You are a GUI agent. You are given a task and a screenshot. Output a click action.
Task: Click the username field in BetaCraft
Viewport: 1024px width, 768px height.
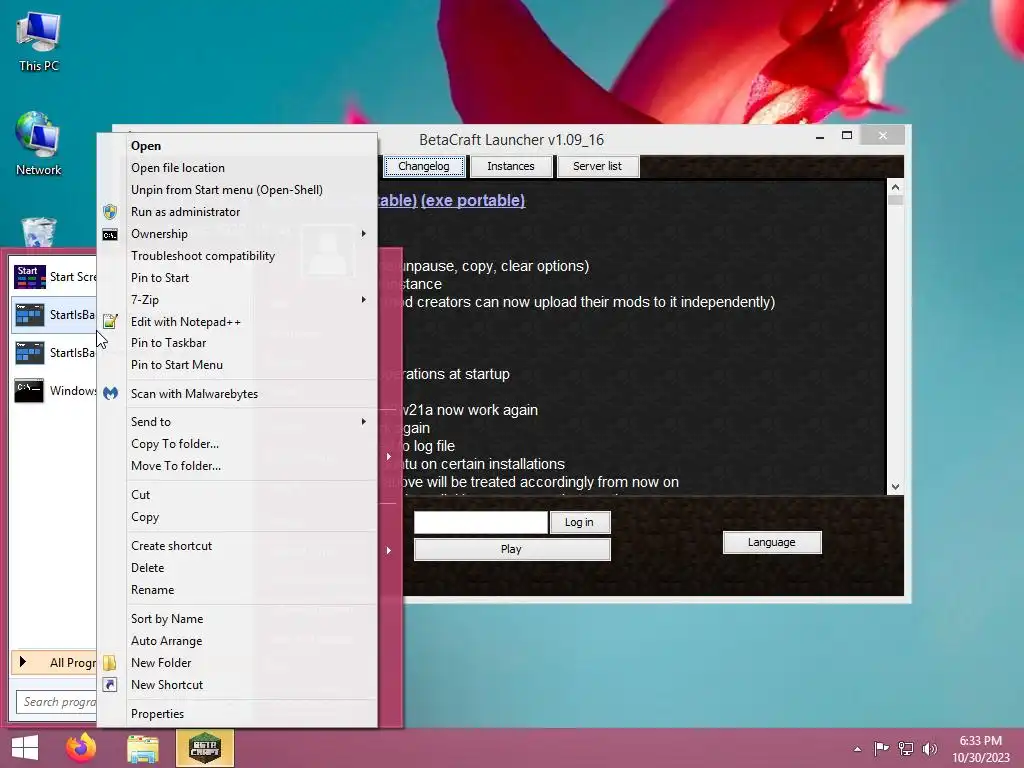481,522
